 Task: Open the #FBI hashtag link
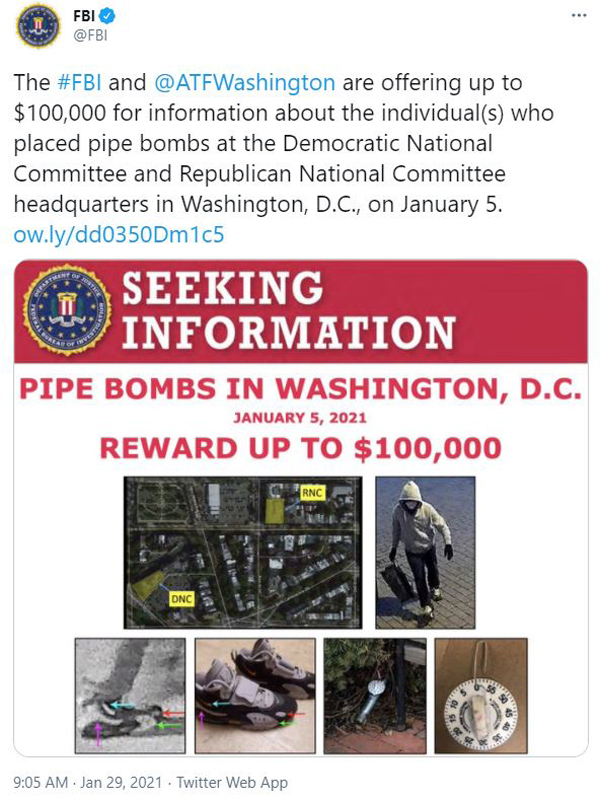(x=79, y=82)
